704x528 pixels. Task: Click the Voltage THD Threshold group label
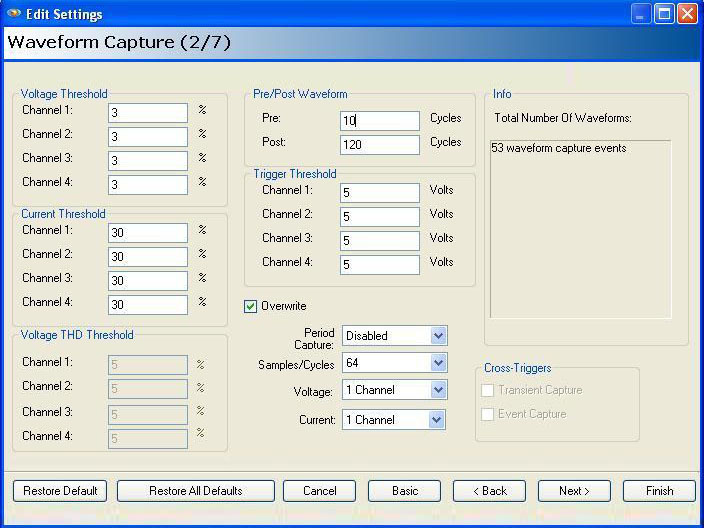(77, 335)
